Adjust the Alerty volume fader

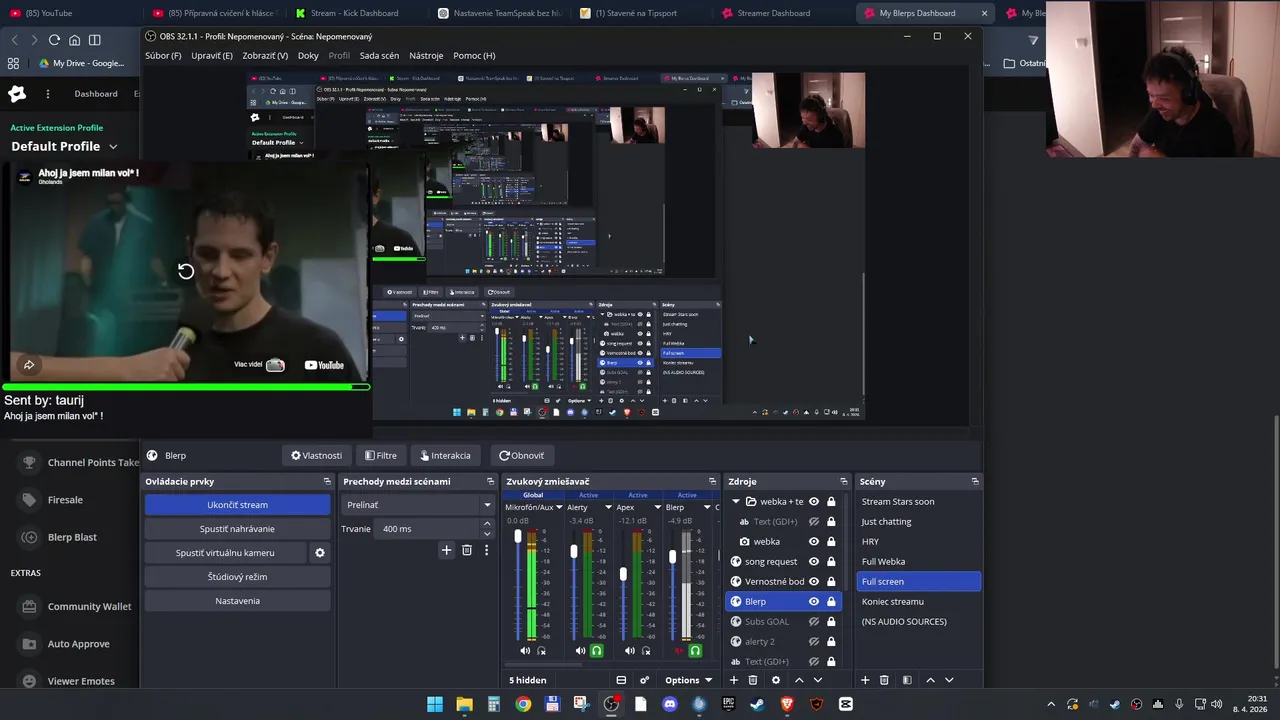pos(574,551)
